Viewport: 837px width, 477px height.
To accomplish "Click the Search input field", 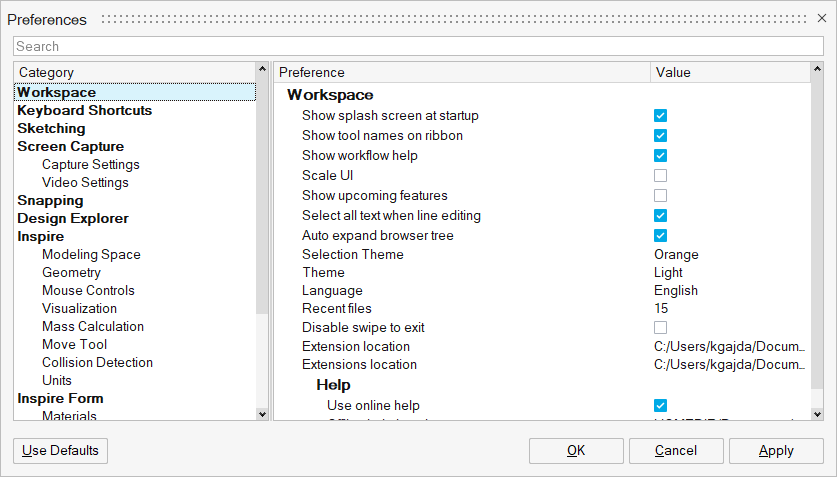I will pyautogui.click(x=418, y=46).
